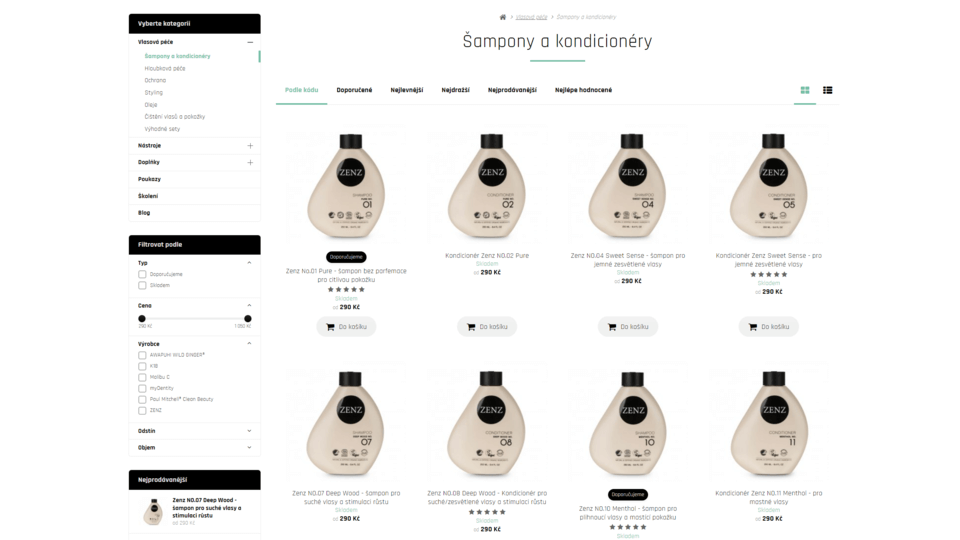The image size is (960, 540).
Task: Expand the Odstín filter section
Action: coord(194,431)
